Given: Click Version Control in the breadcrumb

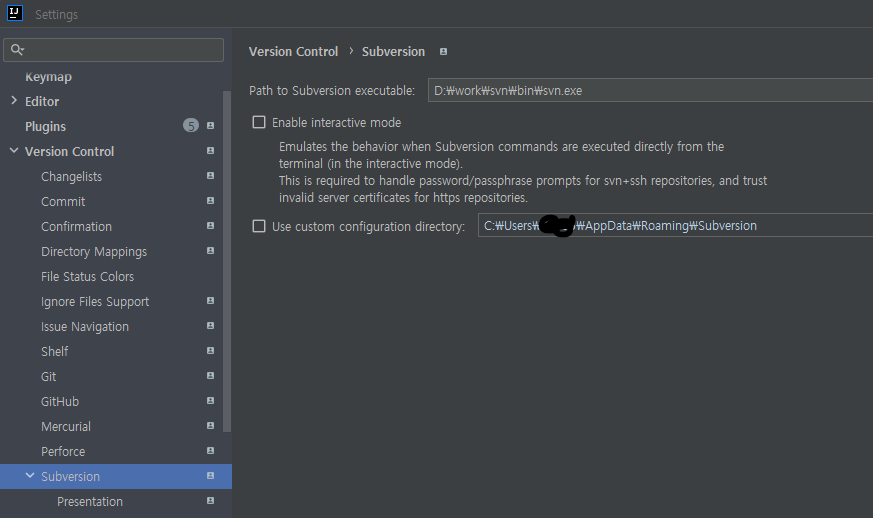Looking at the screenshot, I should (293, 52).
